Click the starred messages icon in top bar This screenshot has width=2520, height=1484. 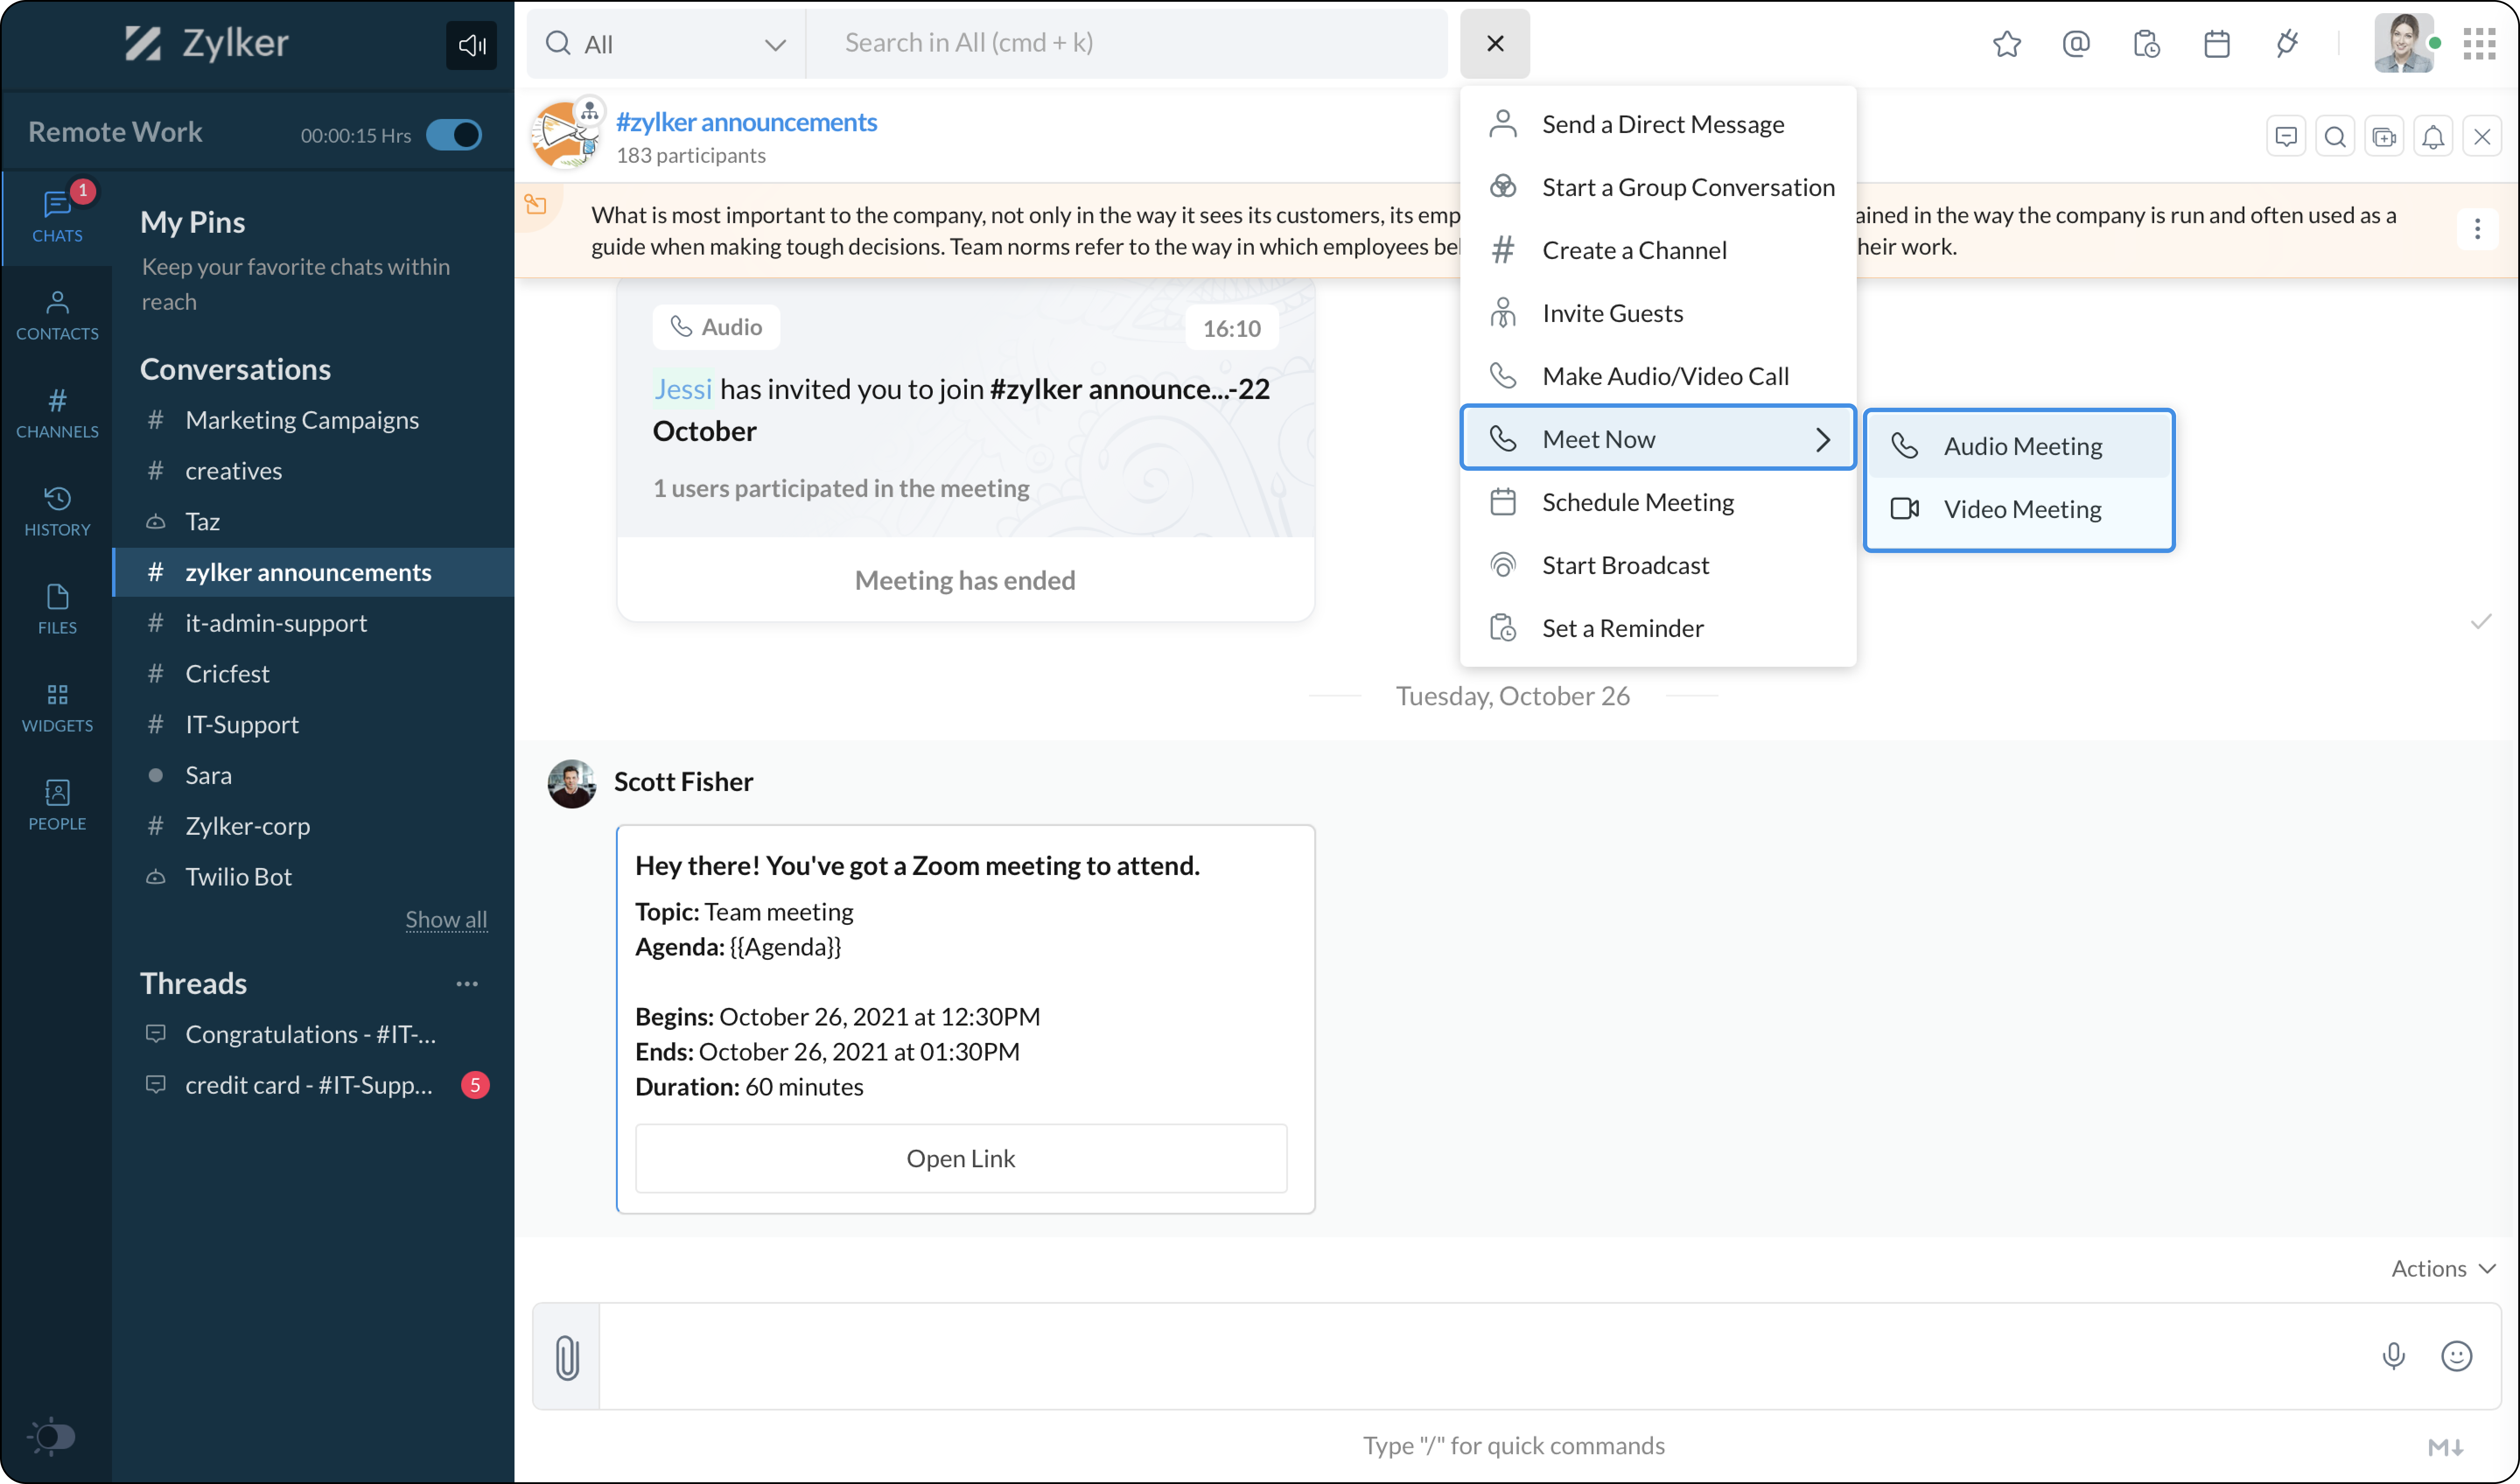point(2006,44)
